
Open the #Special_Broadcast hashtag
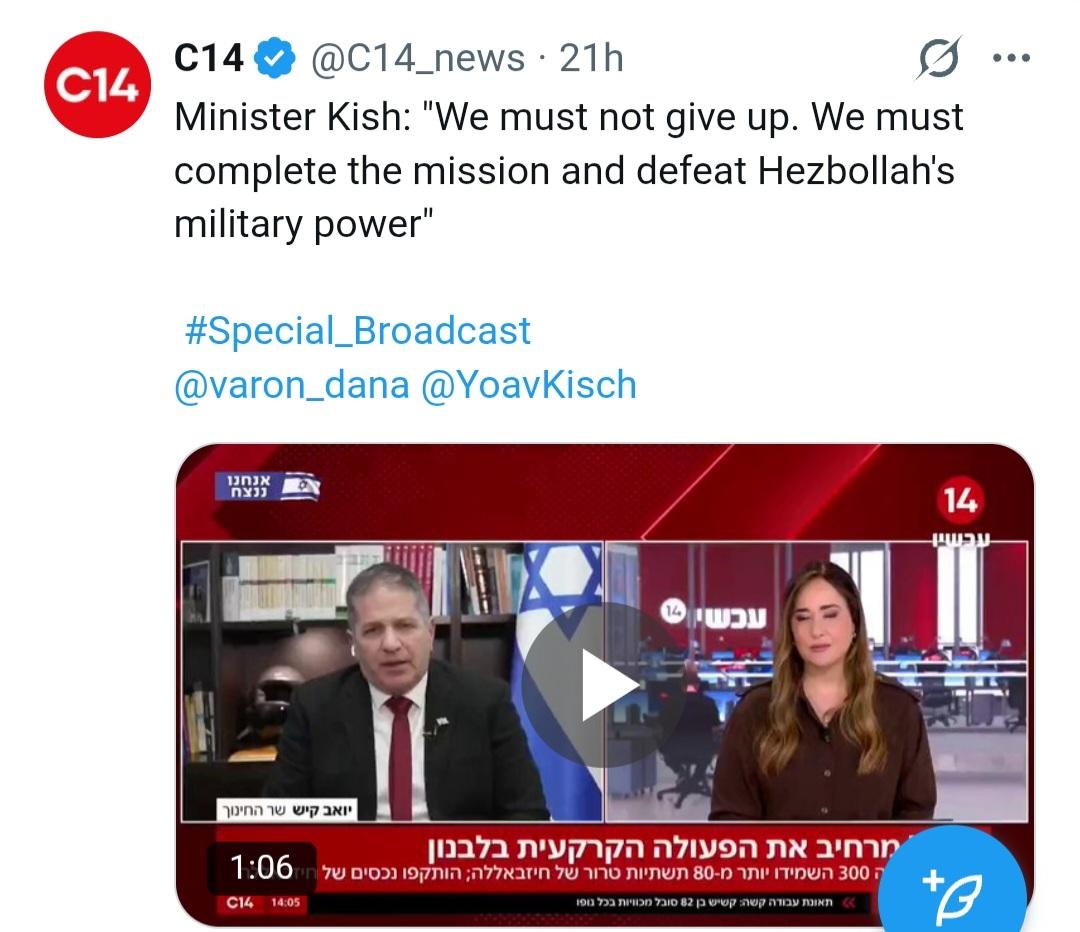point(357,331)
